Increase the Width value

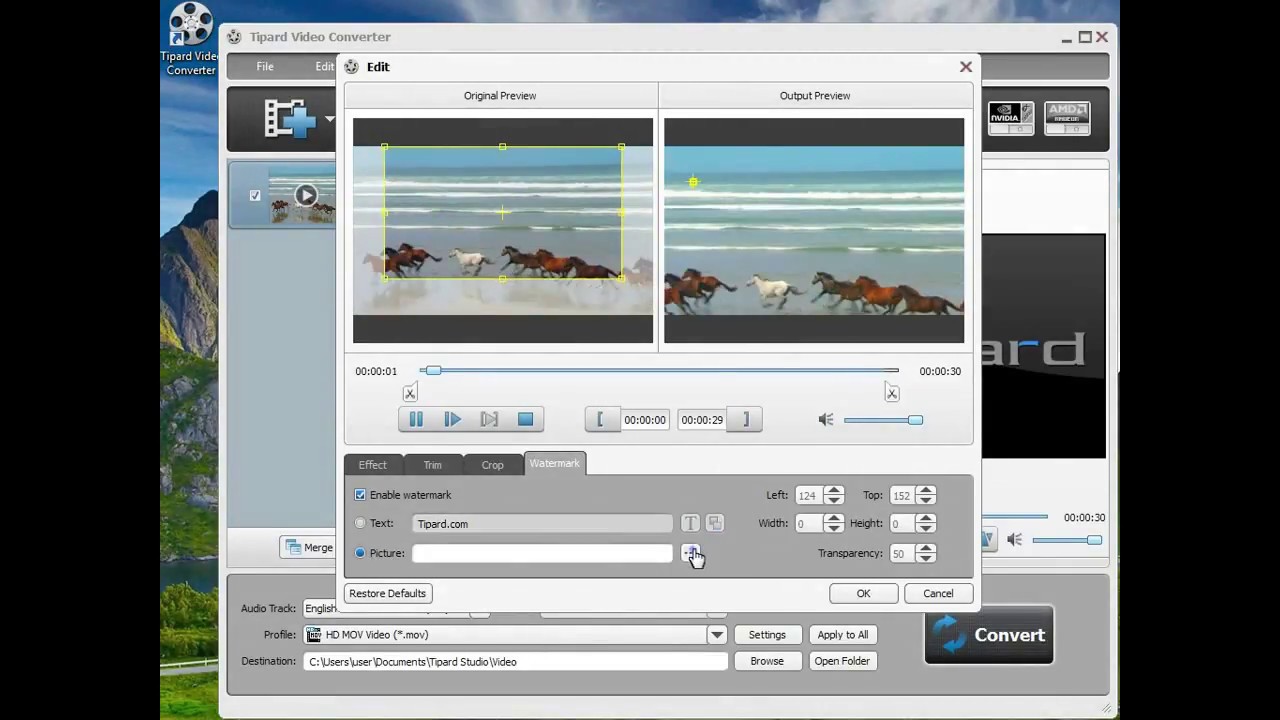pos(834,519)
